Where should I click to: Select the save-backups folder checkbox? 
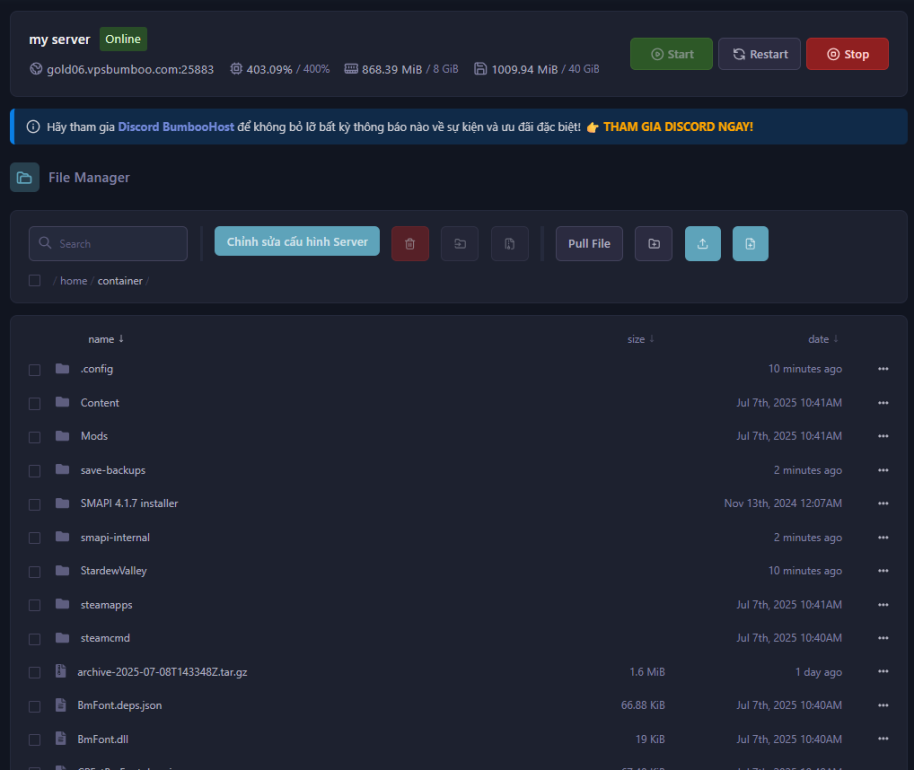click(x=34, y=471)
